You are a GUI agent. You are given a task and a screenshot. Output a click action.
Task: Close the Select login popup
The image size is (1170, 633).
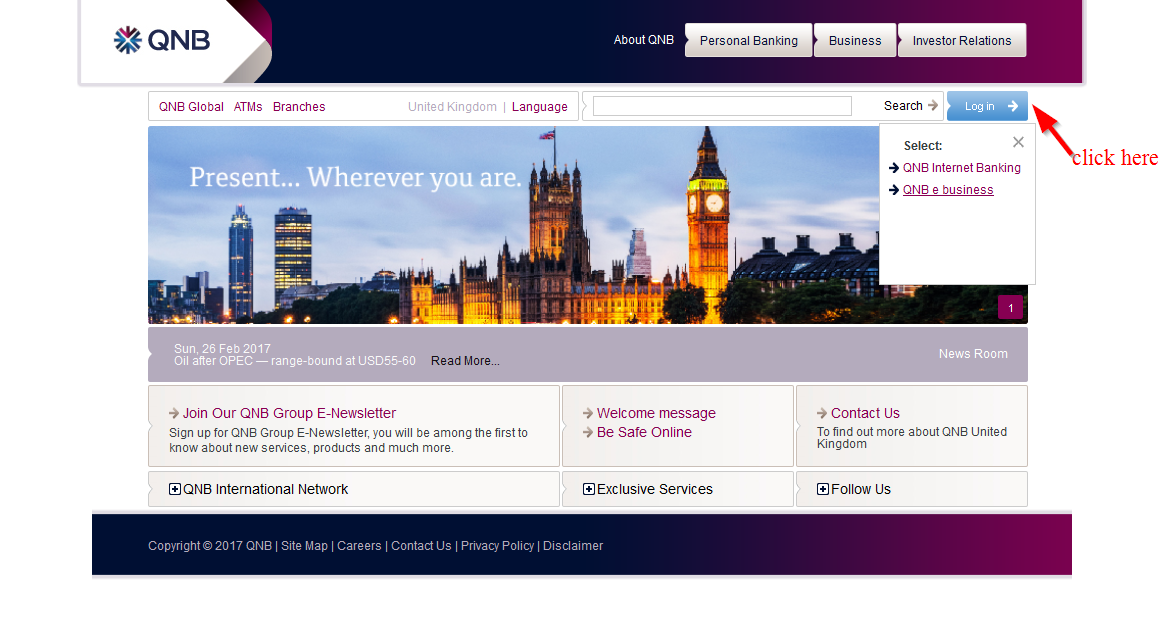point(1019,142)
